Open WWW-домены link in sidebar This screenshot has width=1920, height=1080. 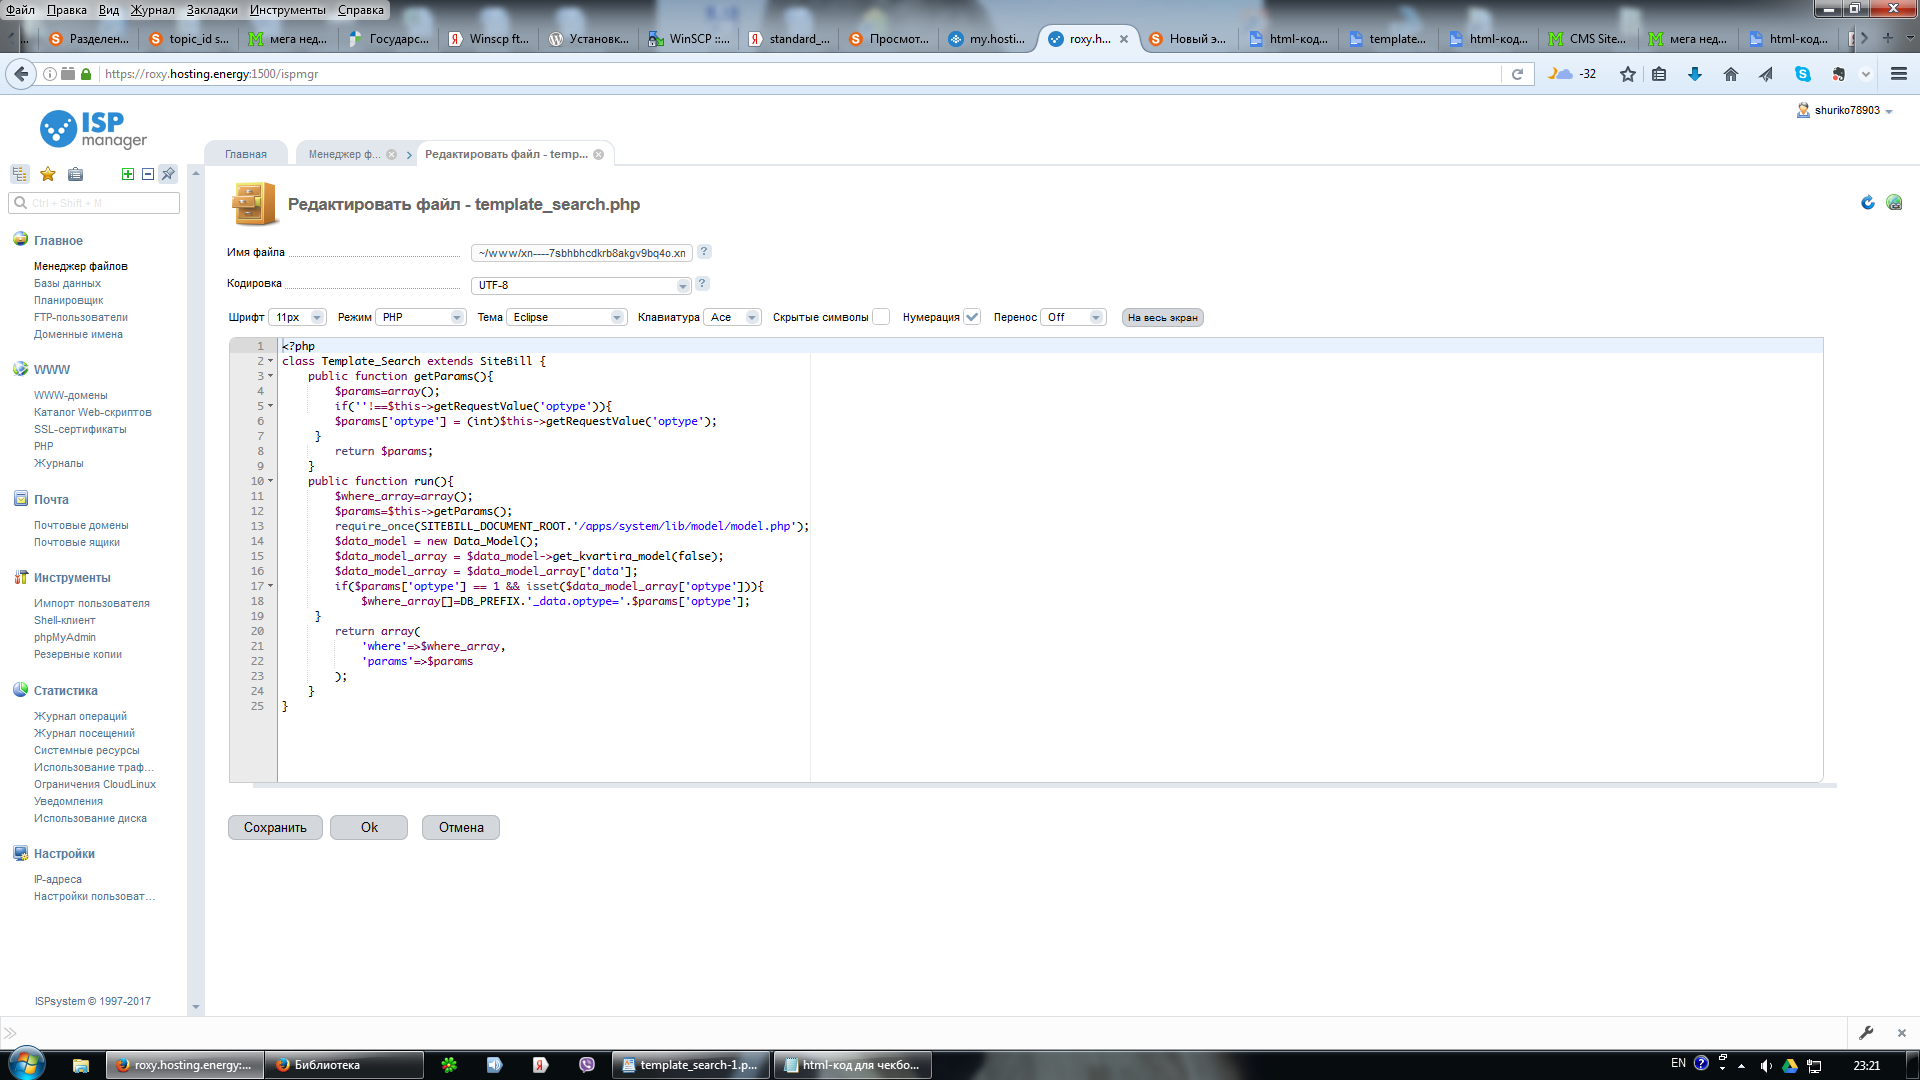(x=71, y=395)
